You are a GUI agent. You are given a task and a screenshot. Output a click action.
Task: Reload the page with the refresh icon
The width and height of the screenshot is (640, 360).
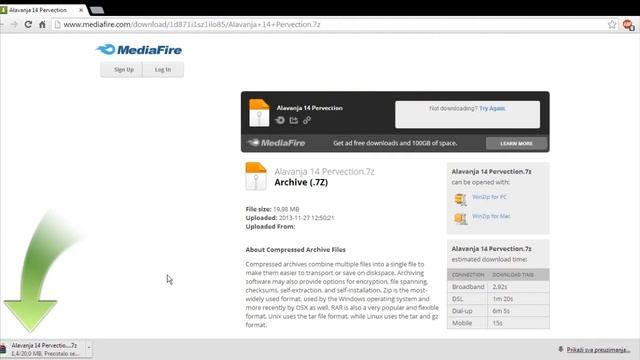pos(28,24)
